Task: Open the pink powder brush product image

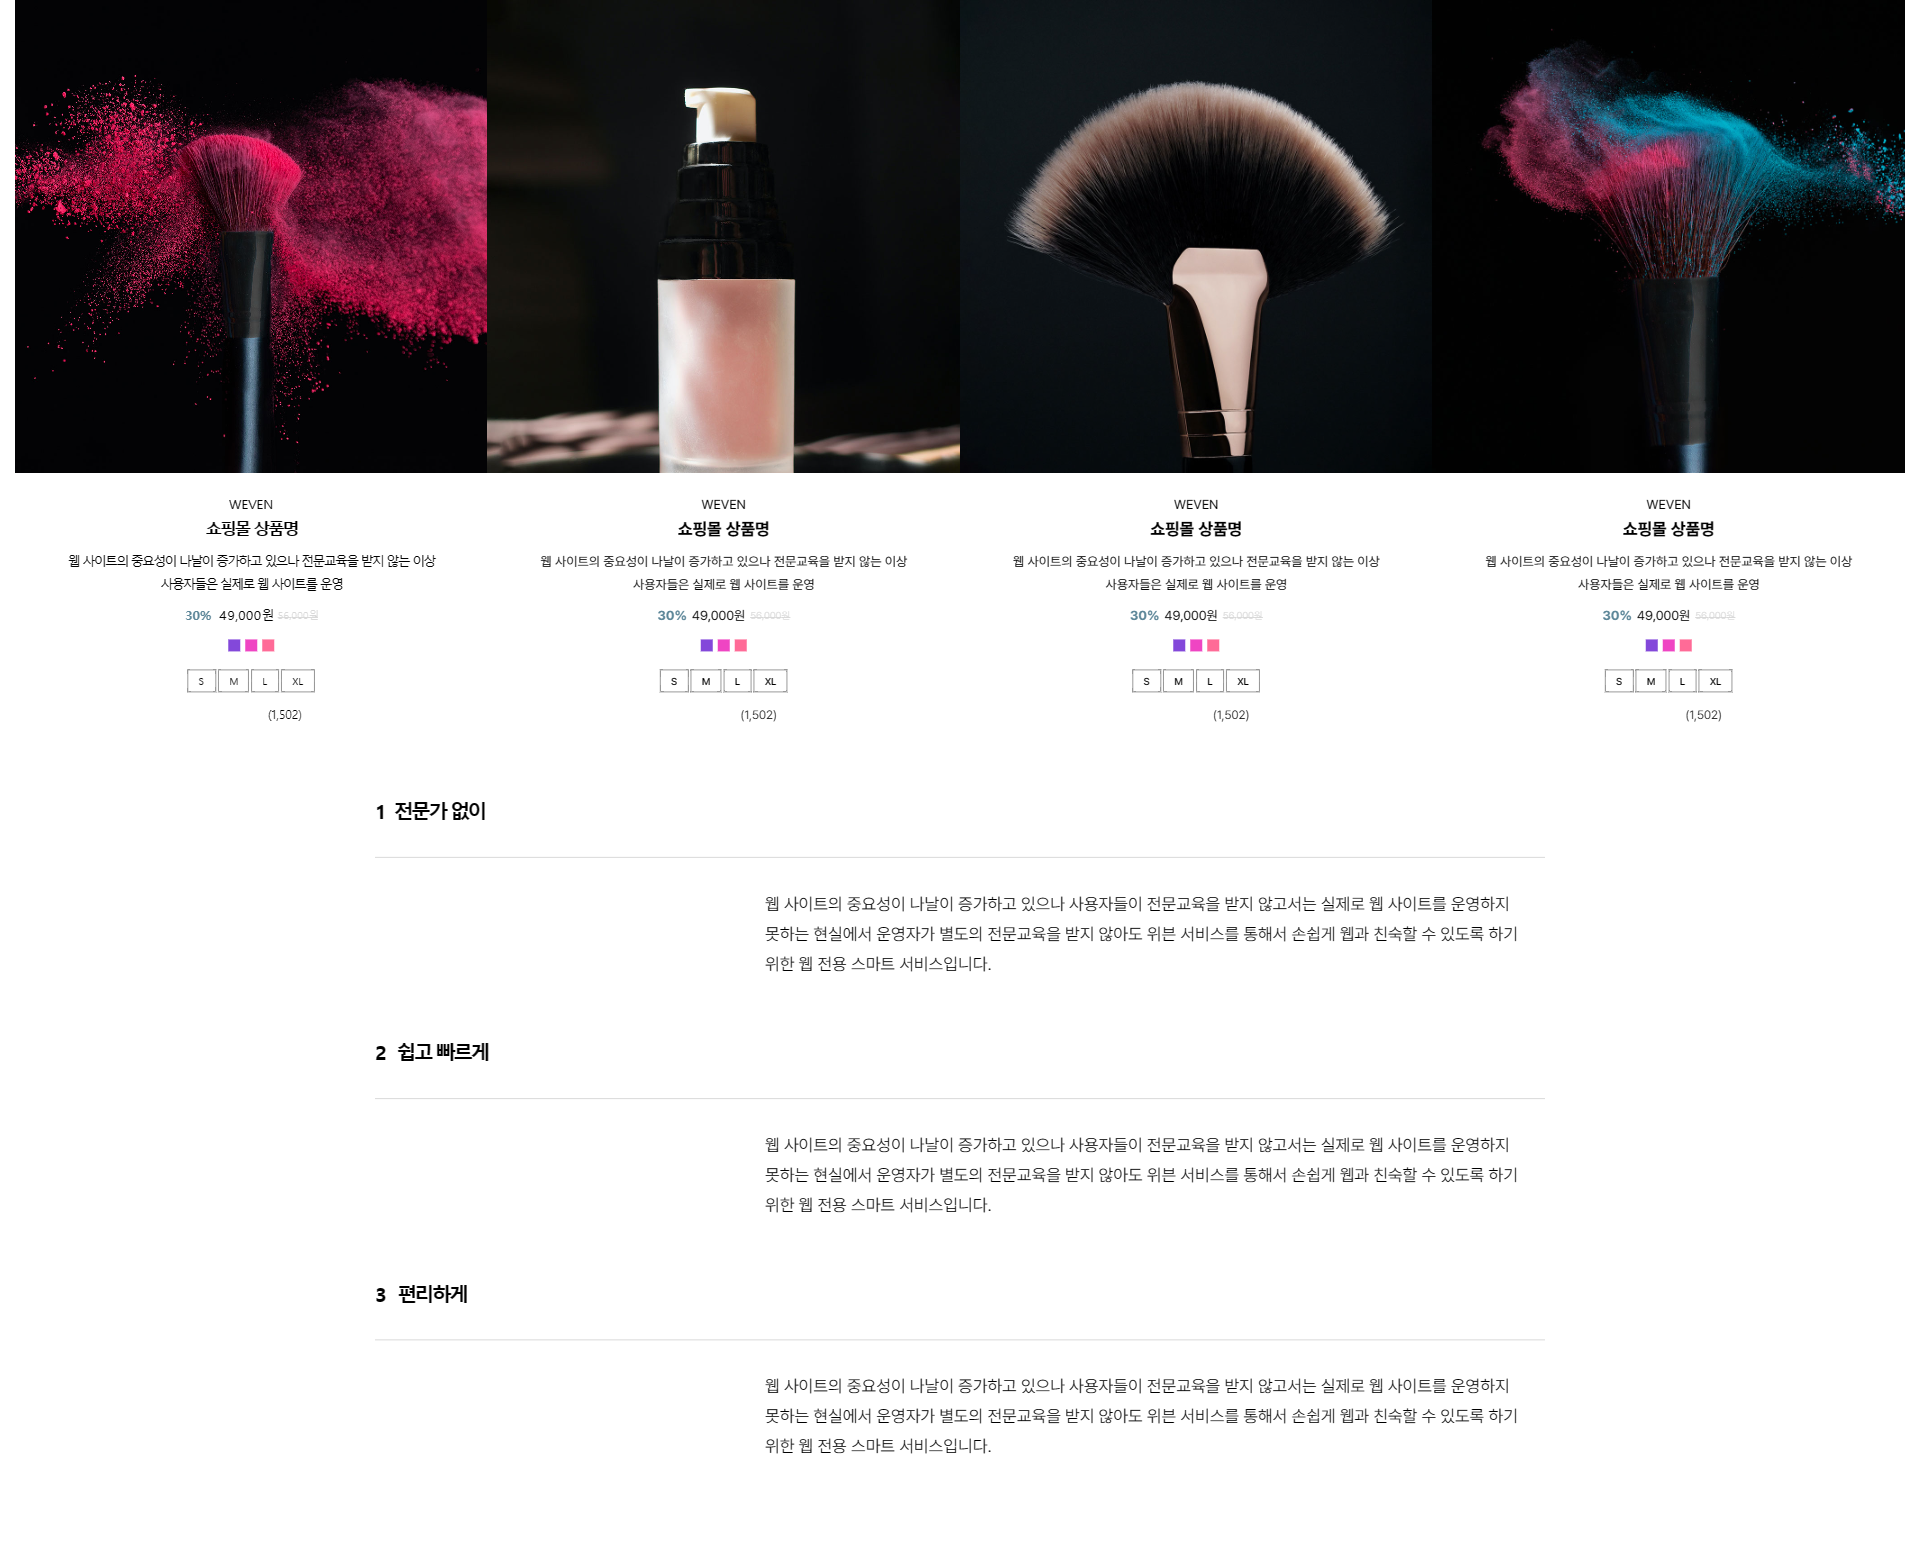Action: pyautogui.click(x=251, y=236)
